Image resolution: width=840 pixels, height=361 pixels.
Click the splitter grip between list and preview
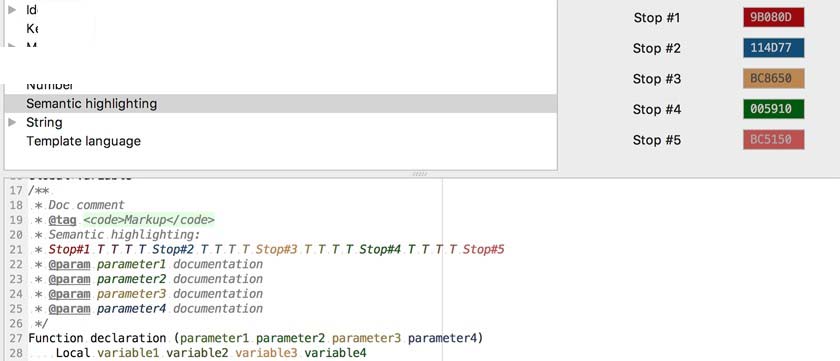click(420, 174)
